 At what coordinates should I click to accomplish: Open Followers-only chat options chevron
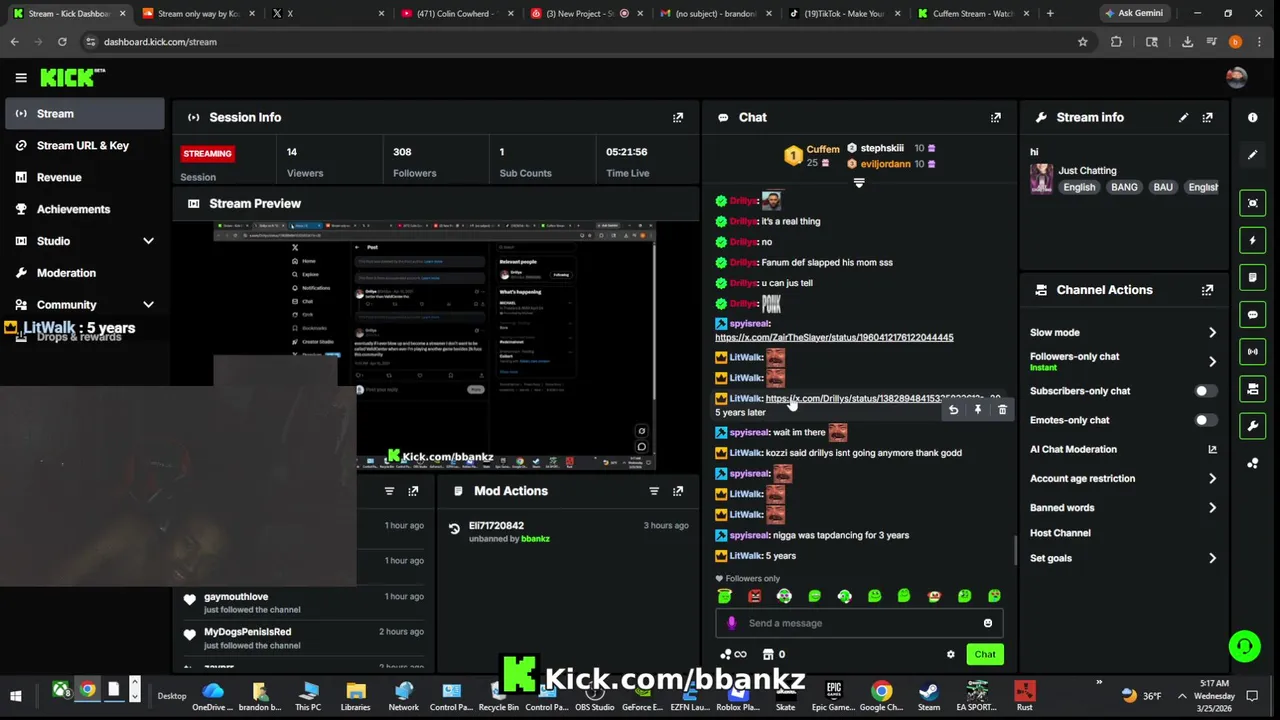pos(1212,361)
